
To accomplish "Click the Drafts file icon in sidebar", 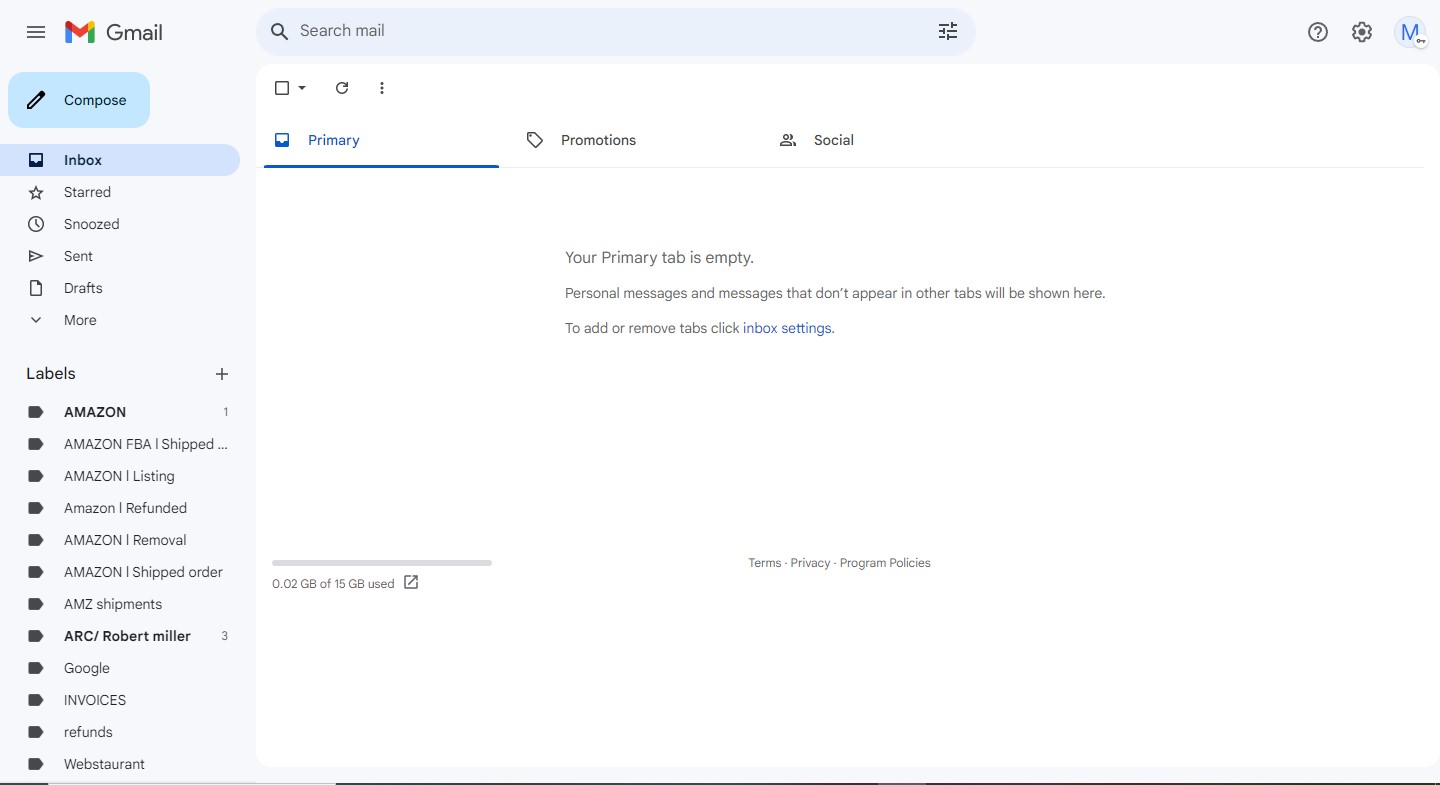I will [36, 288].
